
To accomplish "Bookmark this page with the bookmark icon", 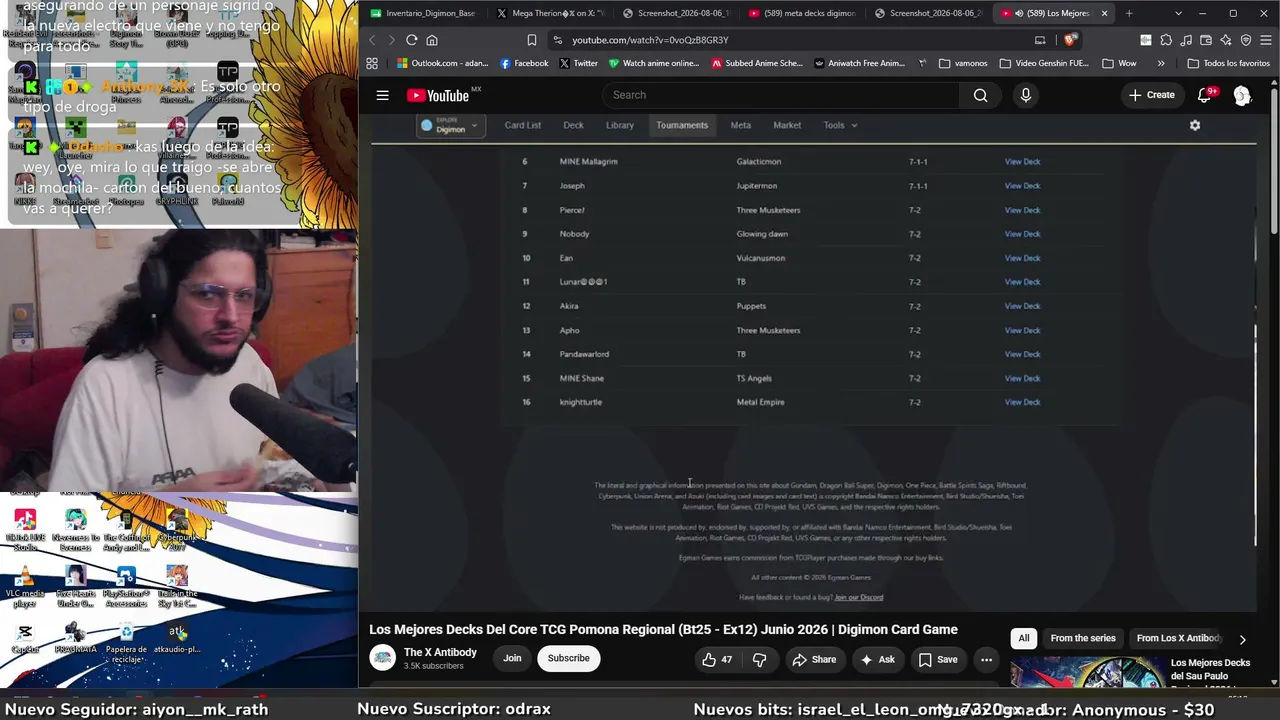I will click(x=532, y=40).
